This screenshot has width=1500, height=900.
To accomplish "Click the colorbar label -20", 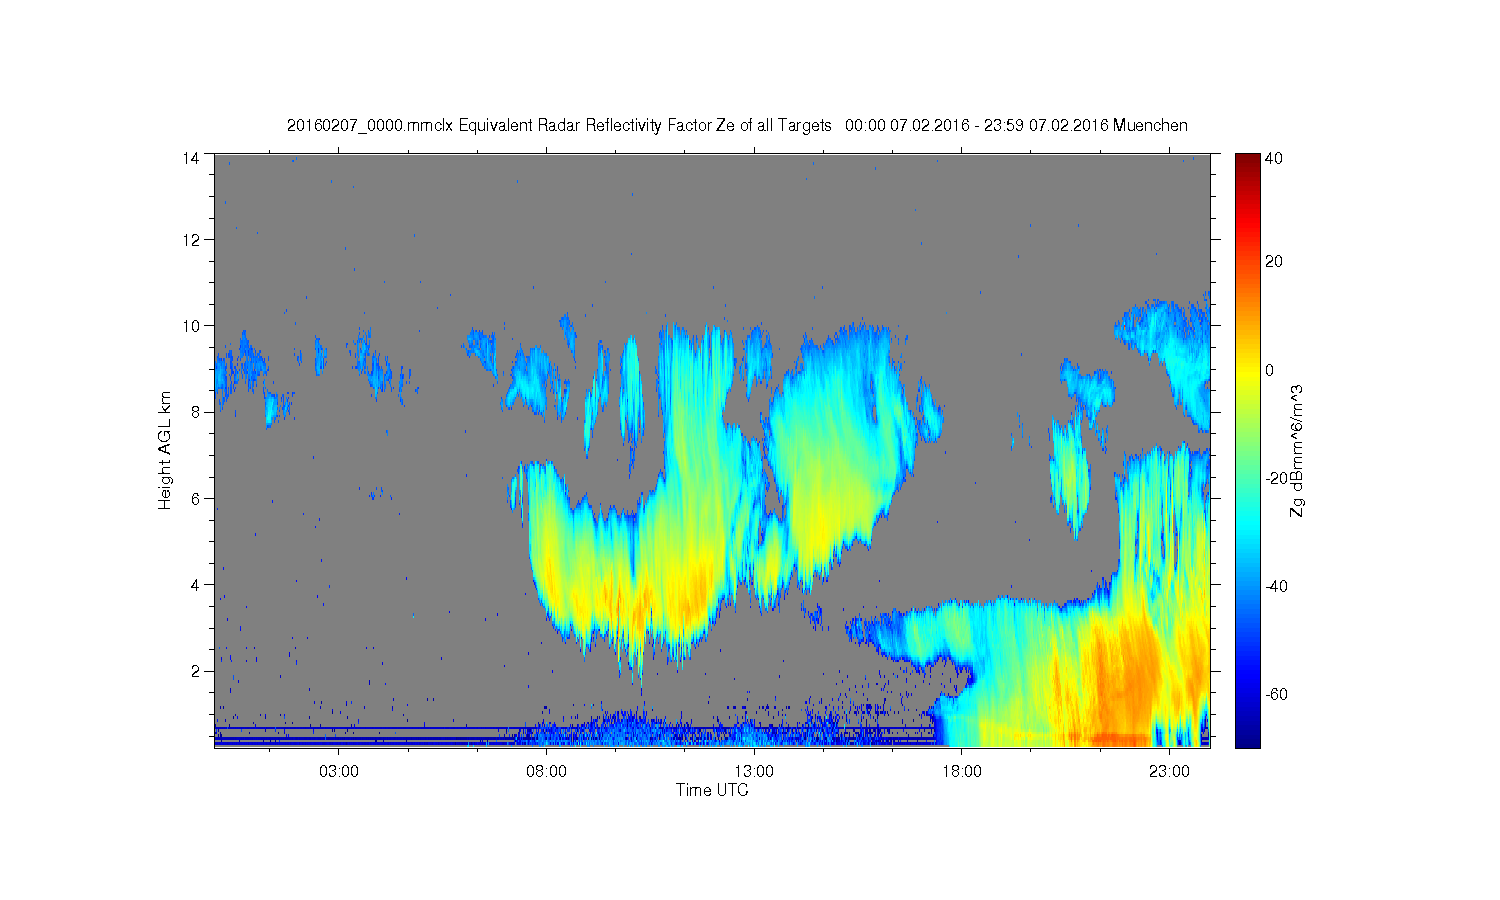I will click(1275, 478).
